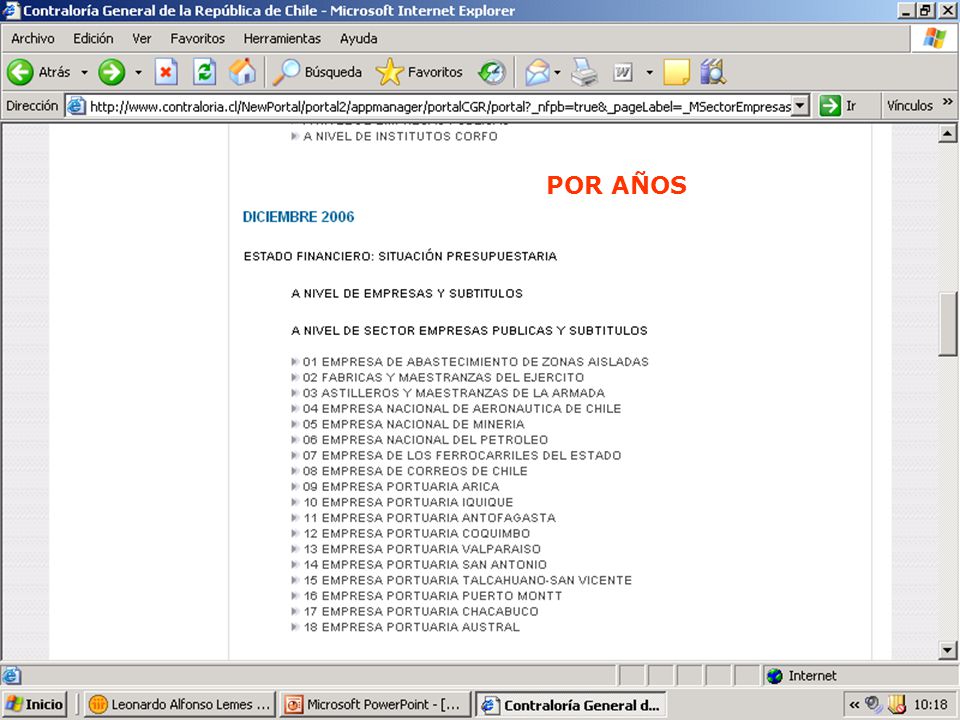Open the Archivo menu
Image resolution: width=960 pixels, height=720 pixels.
(x=32, y=39)
